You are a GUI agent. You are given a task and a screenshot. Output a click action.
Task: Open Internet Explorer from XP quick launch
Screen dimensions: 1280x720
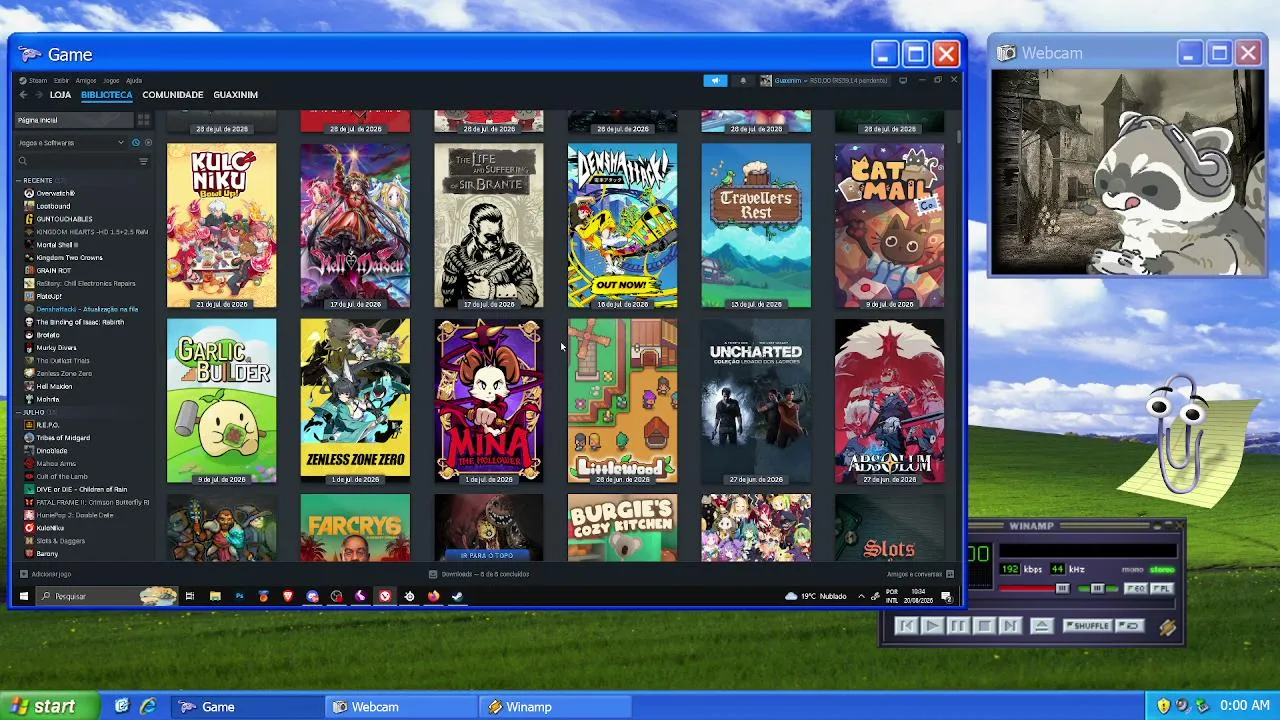pos(148,706)
